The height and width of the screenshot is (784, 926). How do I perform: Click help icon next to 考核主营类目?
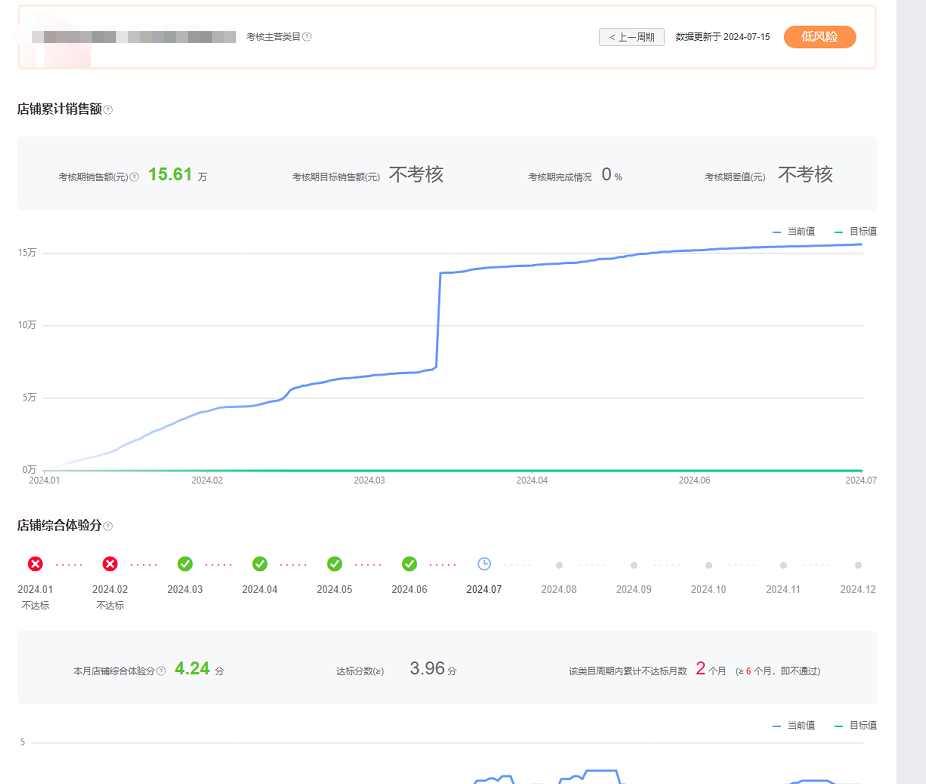[307, 37]
